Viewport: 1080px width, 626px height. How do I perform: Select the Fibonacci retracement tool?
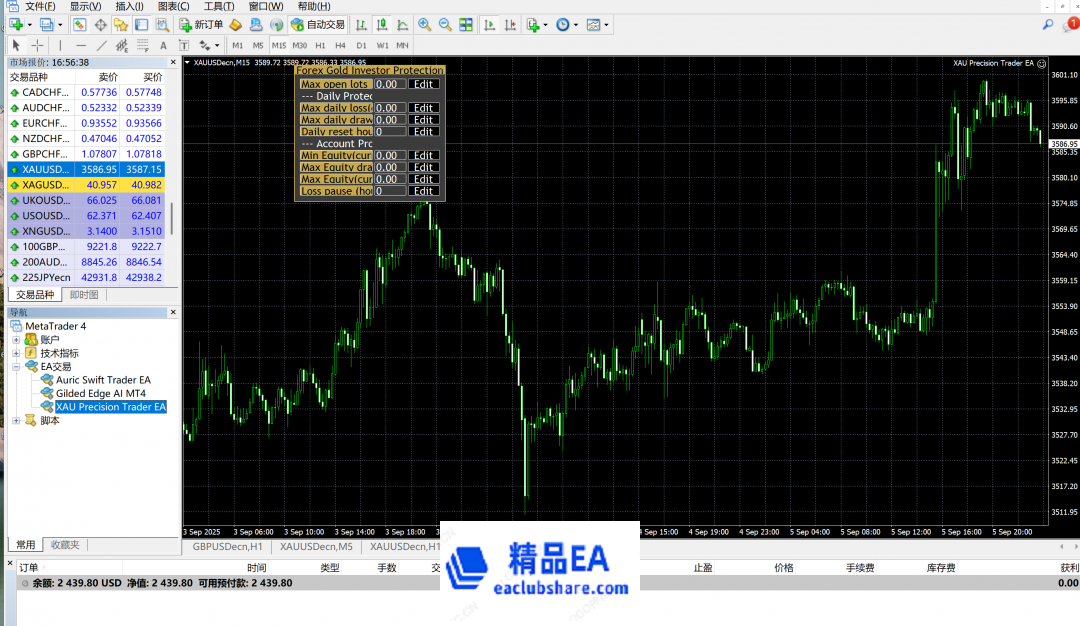pyautogui.click(x=143, y=45)
